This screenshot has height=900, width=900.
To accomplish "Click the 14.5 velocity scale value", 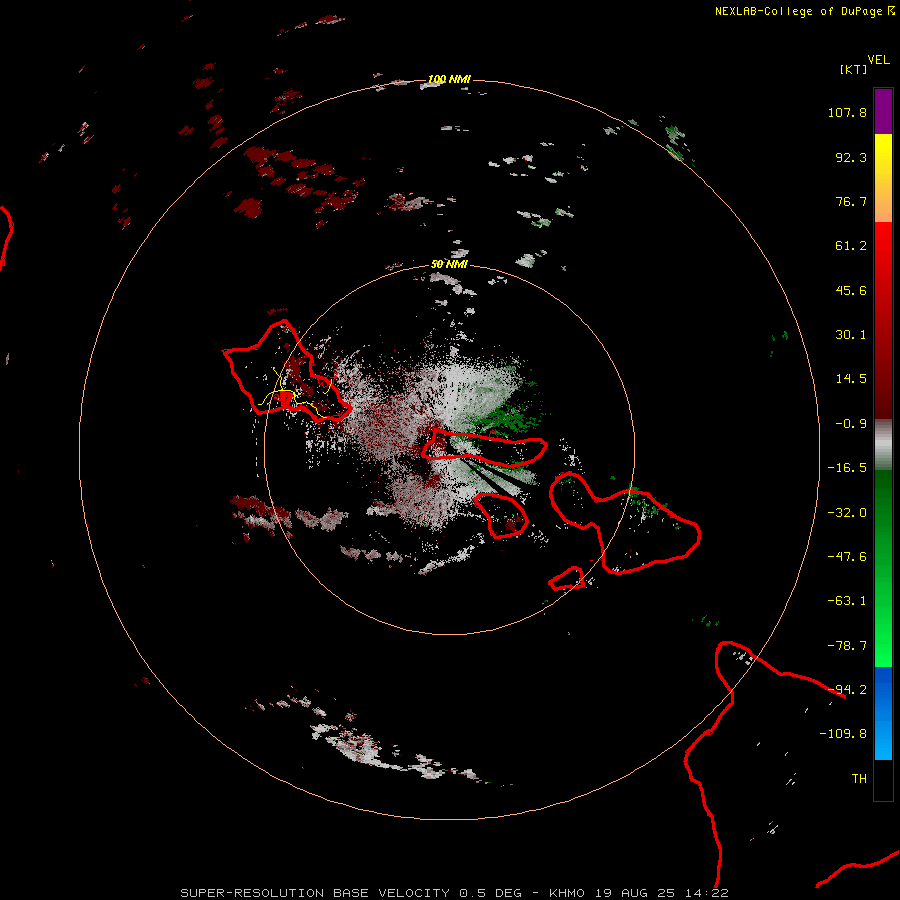I will [x=851, y=379].
